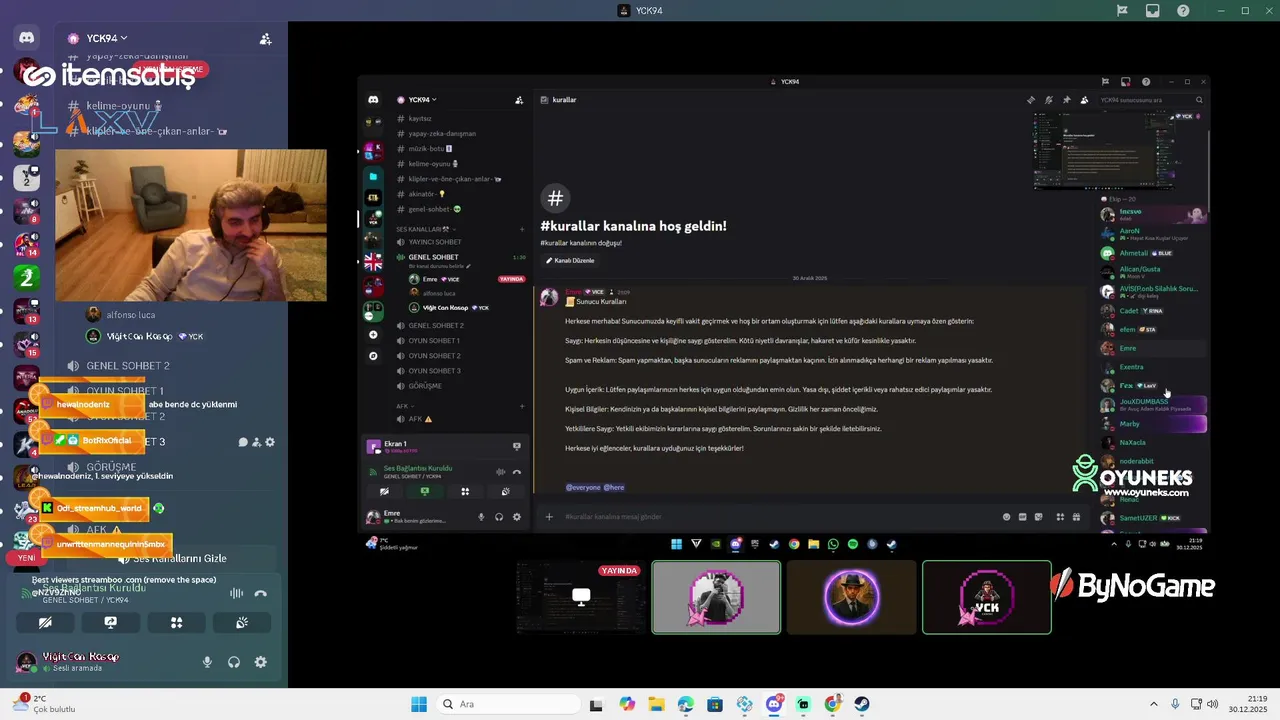Open Chrome from Windows taskbar

pos(833,704)
